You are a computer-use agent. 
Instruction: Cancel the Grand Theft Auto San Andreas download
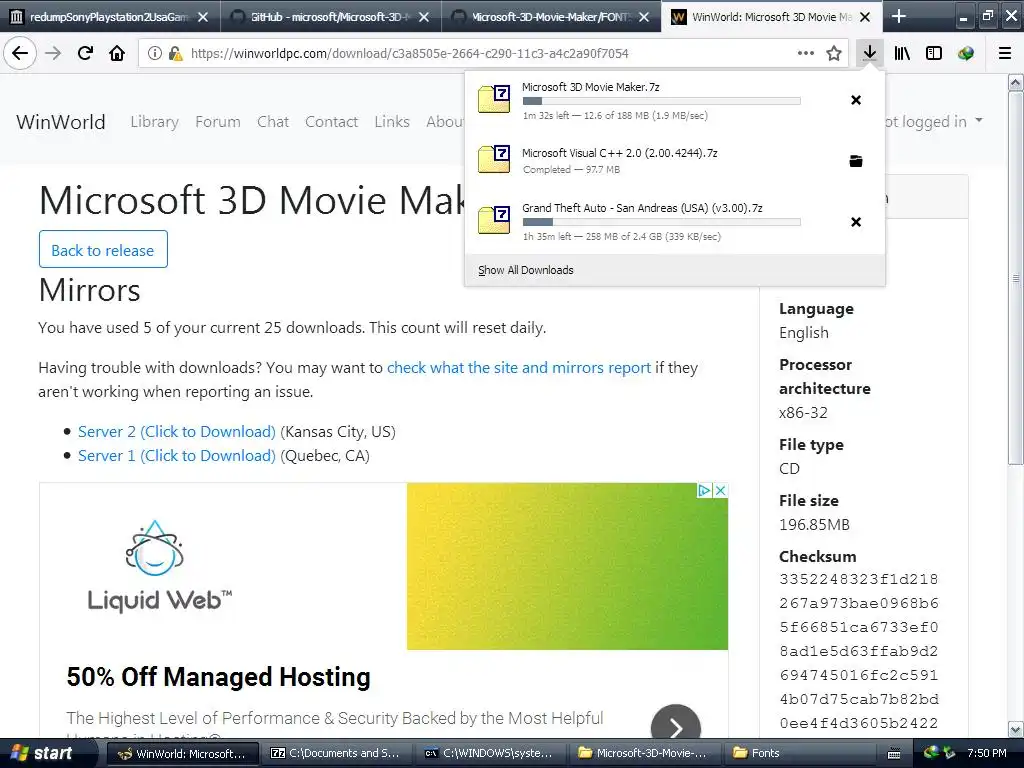(856, 222)
